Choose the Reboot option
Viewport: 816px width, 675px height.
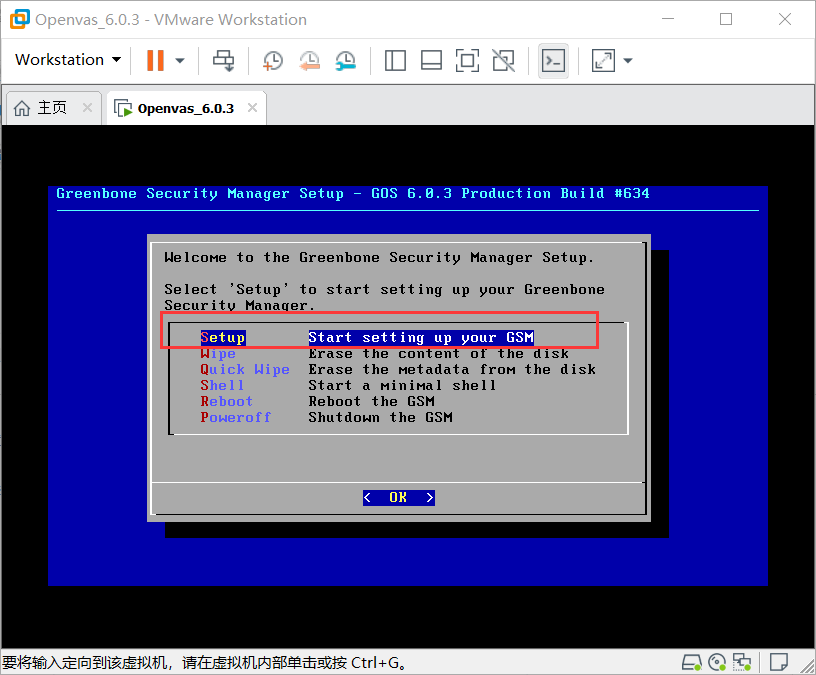click(227, 401)
